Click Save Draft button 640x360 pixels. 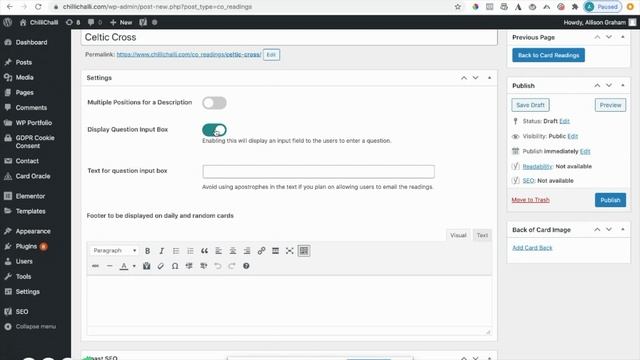point(530,105)
